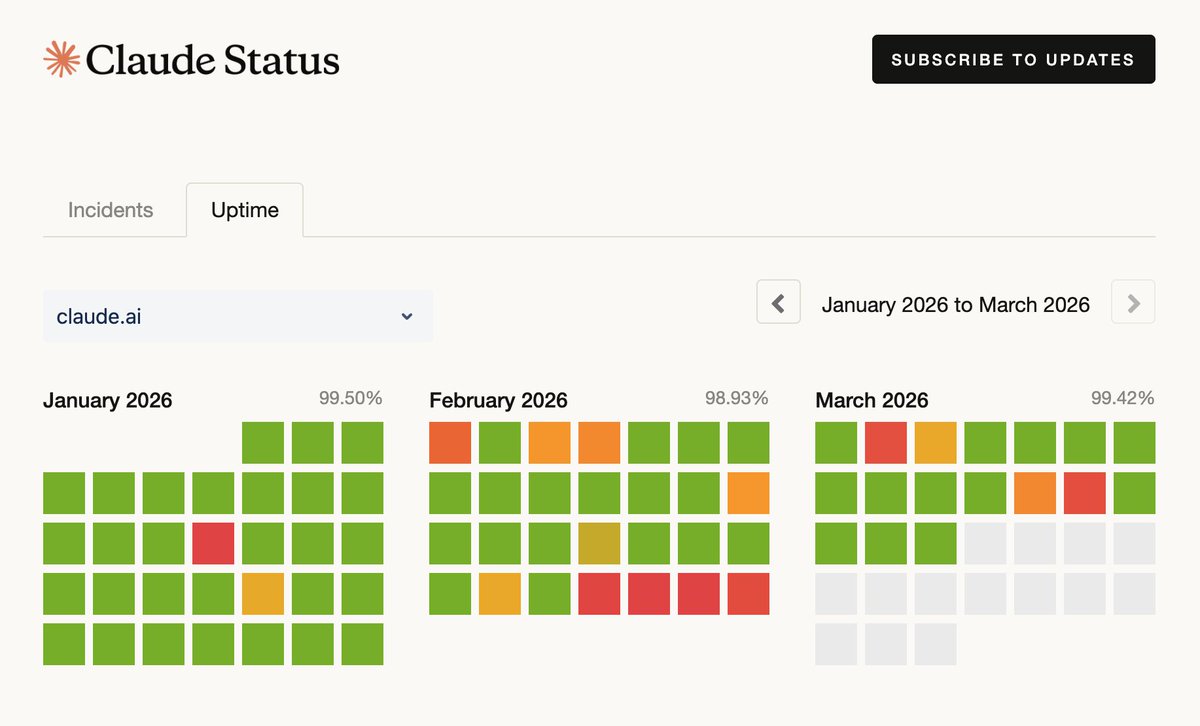Click the 99.42% March uptime figure
Screen dimensions: 1200x726
1123,398
